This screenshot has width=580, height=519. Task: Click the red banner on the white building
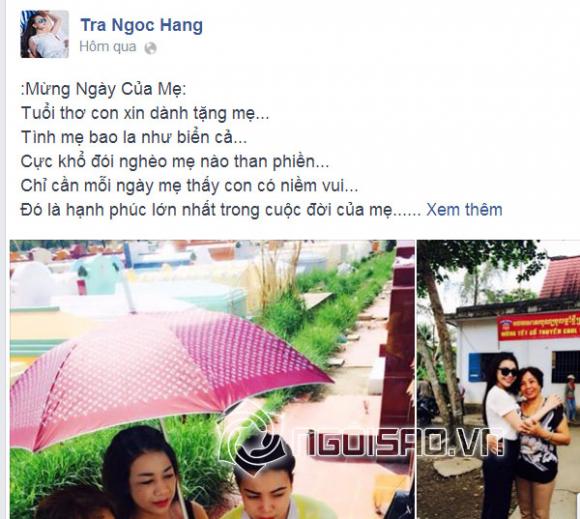538,326
